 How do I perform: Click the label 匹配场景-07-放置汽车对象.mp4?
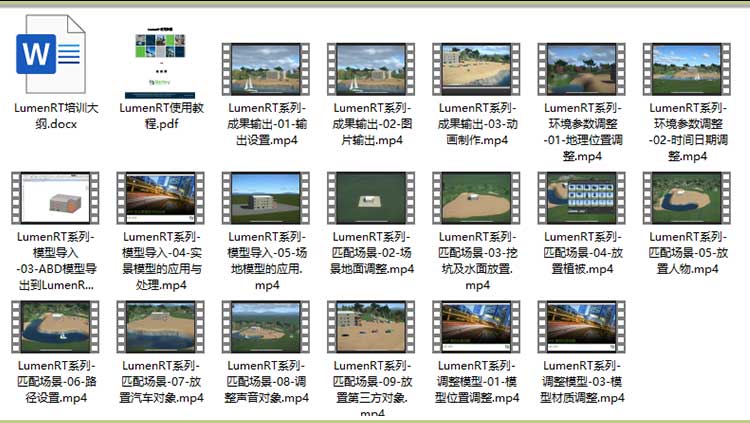click(x=162, y=381)
